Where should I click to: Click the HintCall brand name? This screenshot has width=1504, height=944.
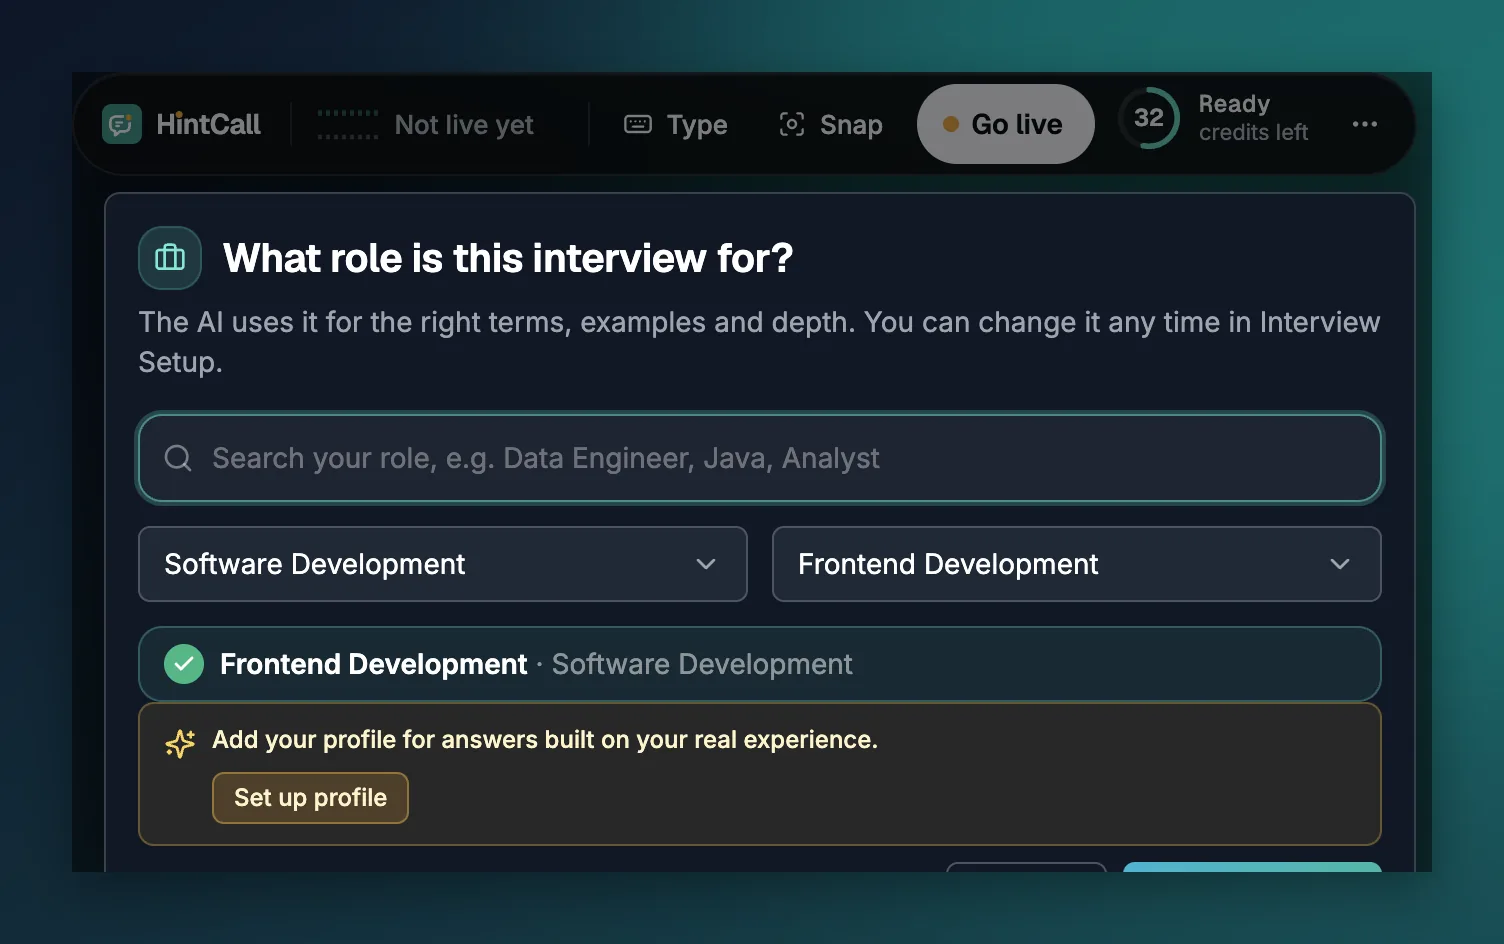click(209, 124)
